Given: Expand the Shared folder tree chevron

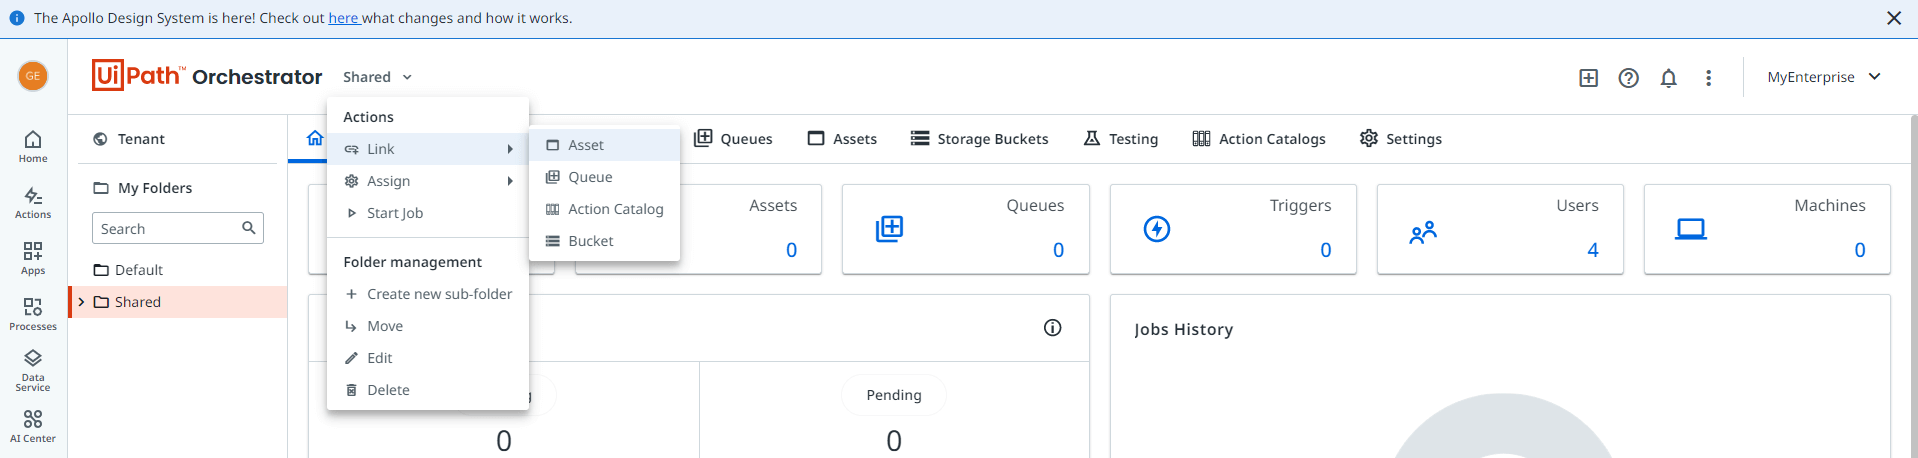Looking at the screenshot, I should 81,302.
